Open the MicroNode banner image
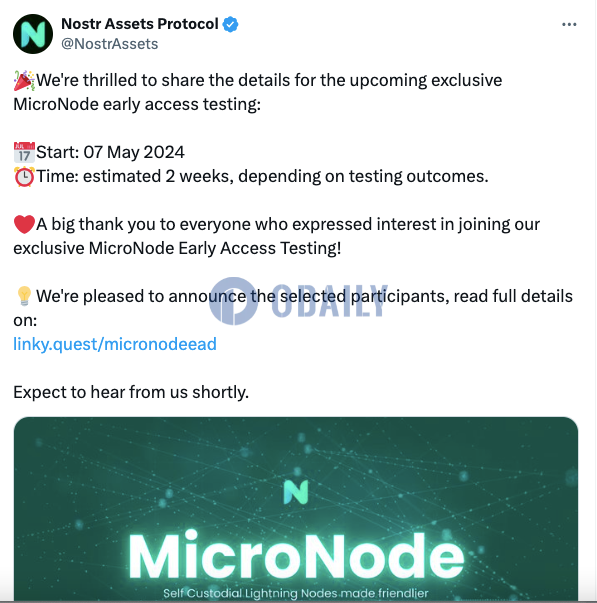 coord(296,509)
